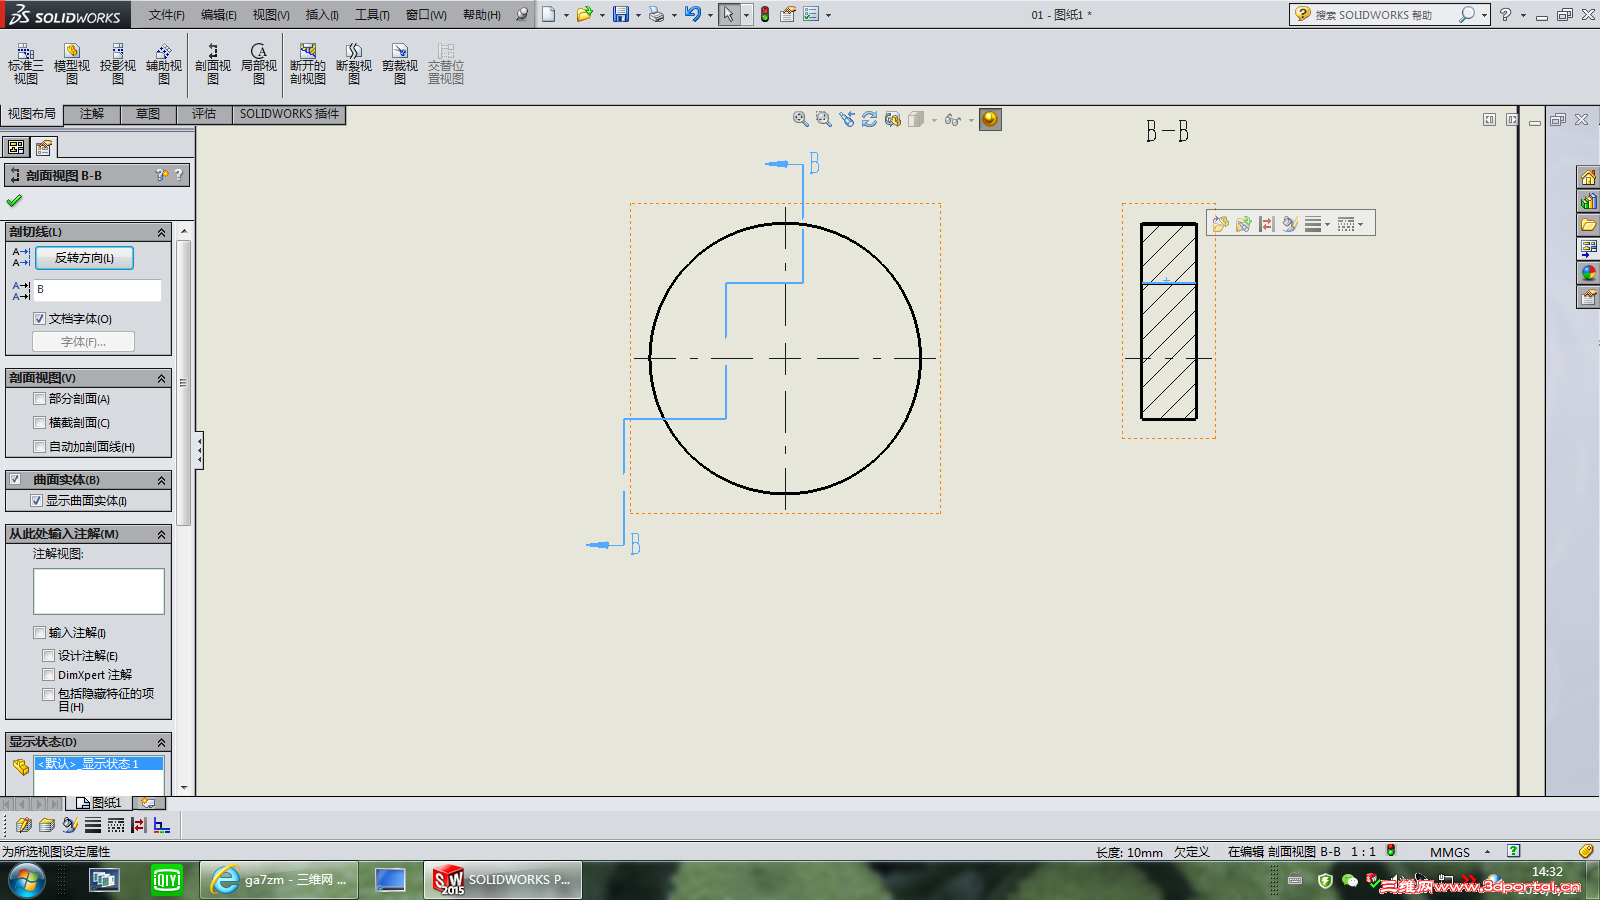The width and height of the screenshot is (1600, 900).
Task: Click the 字体 button
Action: coord(83,342)
